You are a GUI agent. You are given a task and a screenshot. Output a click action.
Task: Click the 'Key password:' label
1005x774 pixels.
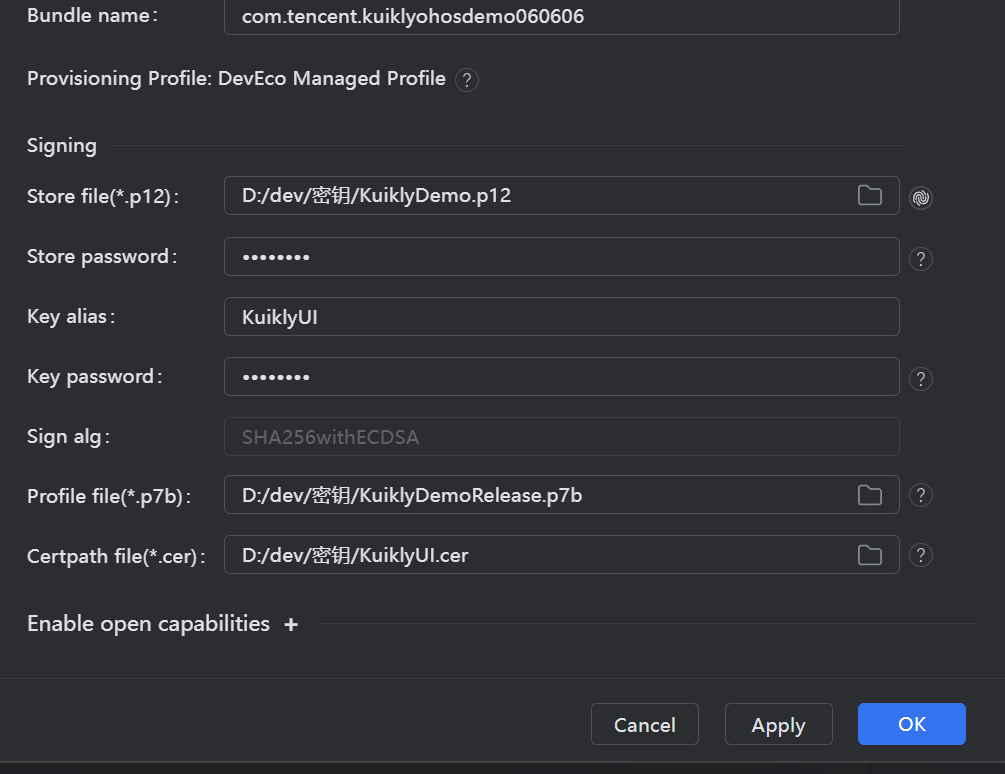pos(94,377)
